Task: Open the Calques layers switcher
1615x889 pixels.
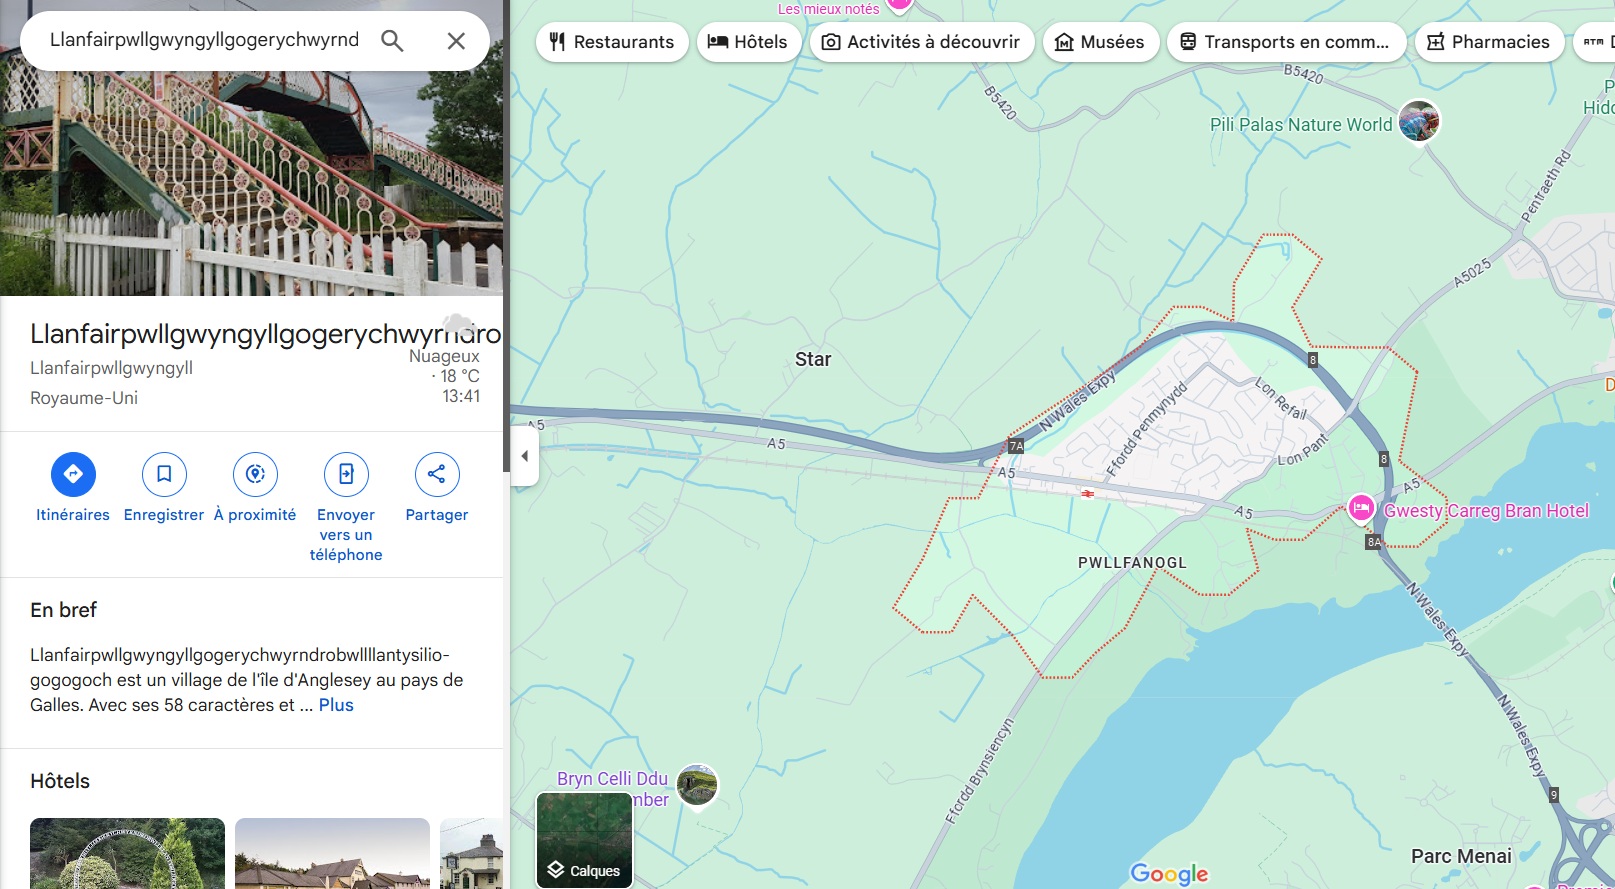Action: pos(585,840)
